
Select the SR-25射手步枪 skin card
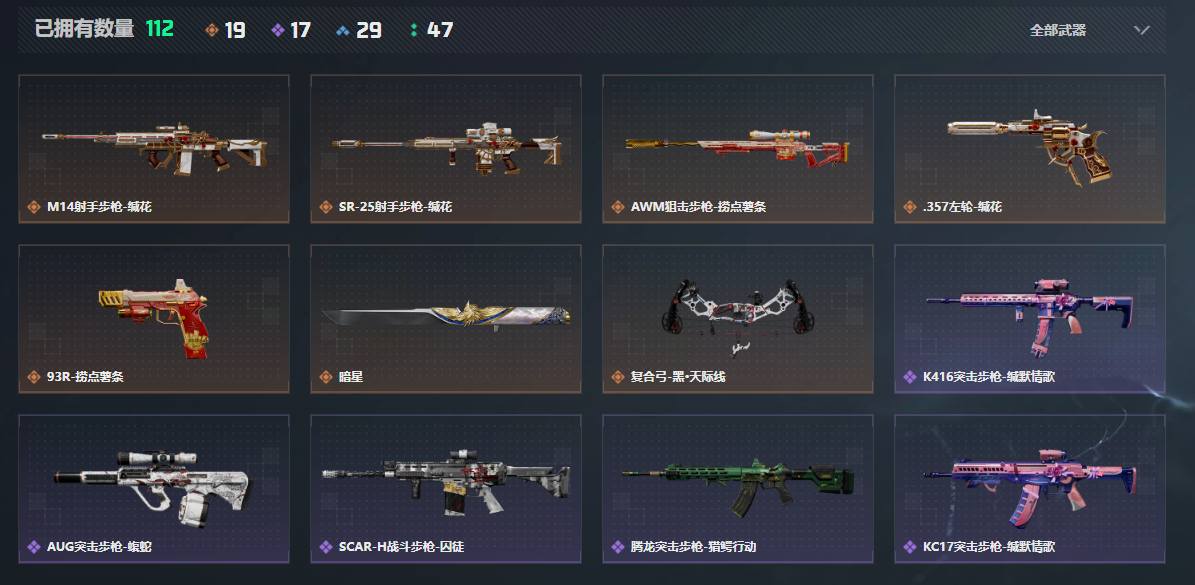(446, 149)
